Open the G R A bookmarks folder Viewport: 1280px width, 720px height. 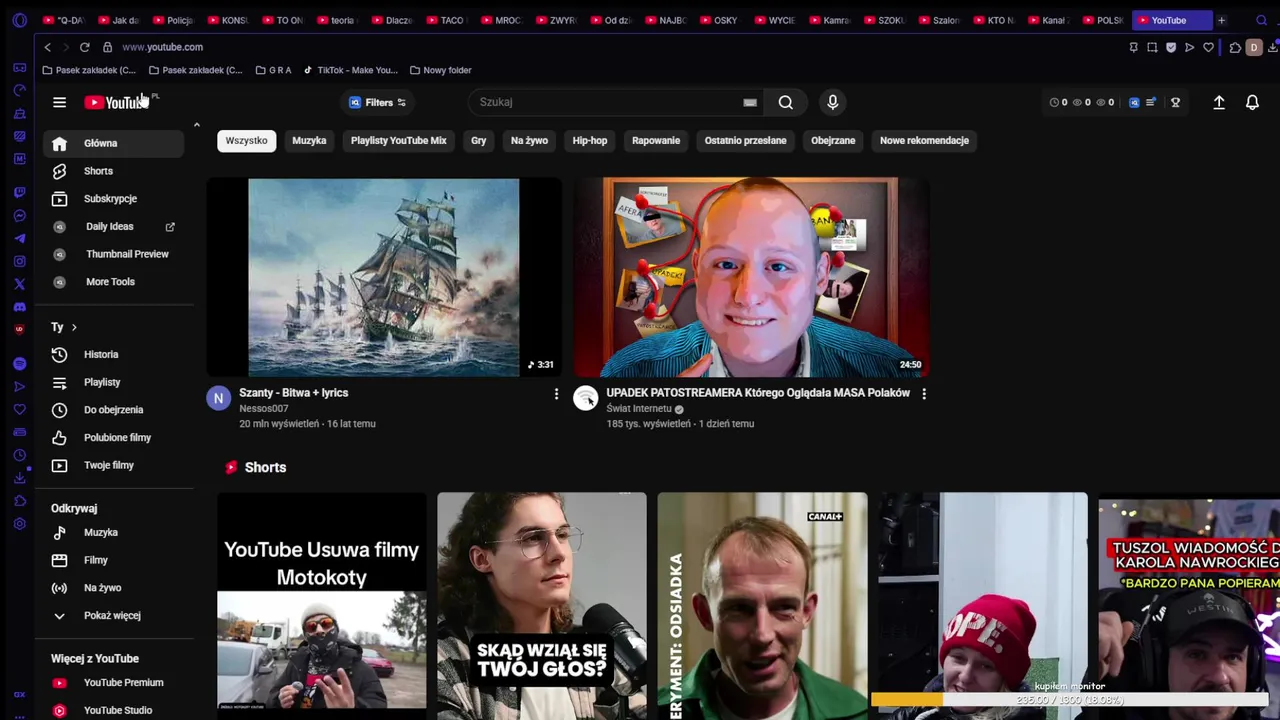273,70
